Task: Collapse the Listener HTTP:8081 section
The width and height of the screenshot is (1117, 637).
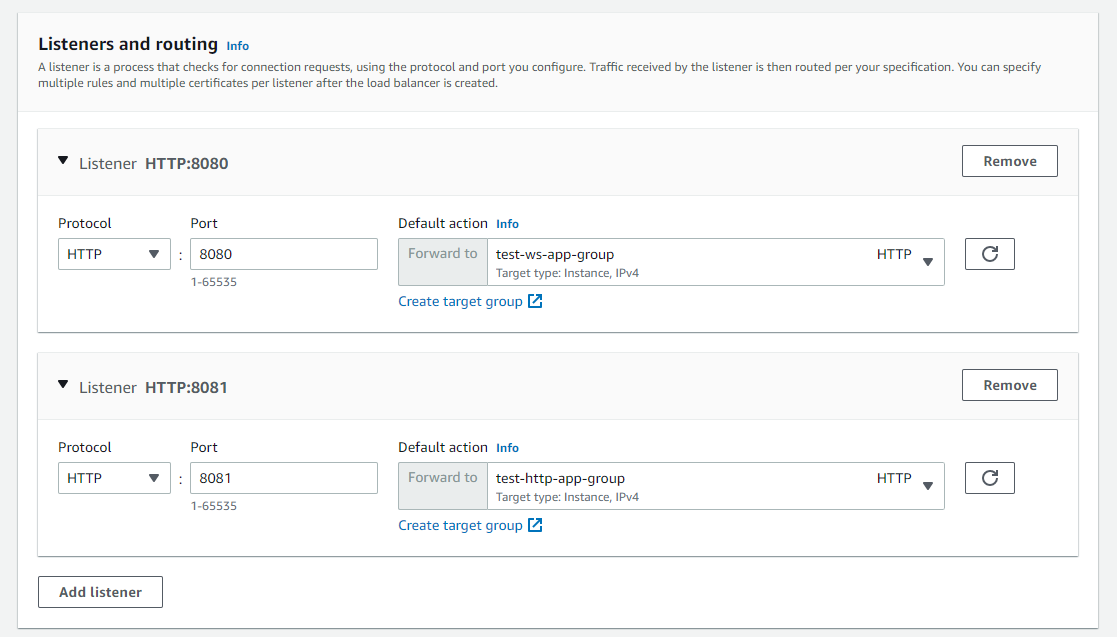Action: pos(63,386)
